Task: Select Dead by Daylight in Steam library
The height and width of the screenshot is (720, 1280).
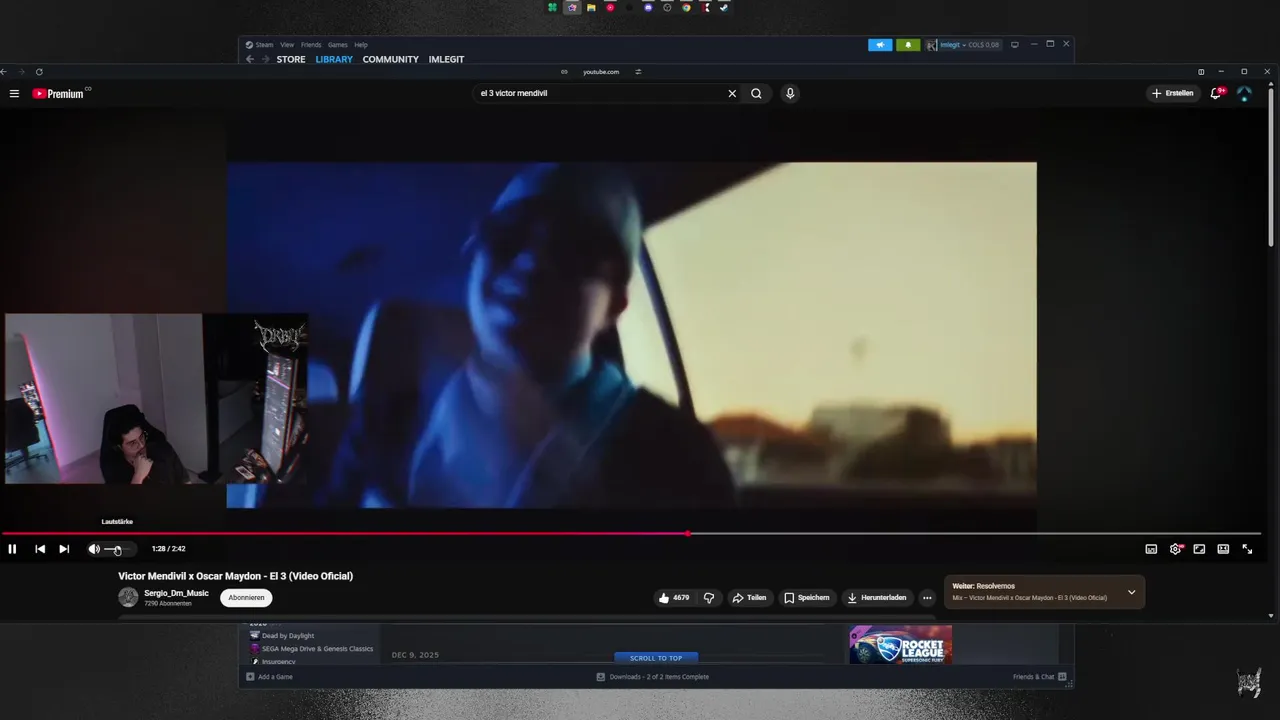Action: click(287, 636)
